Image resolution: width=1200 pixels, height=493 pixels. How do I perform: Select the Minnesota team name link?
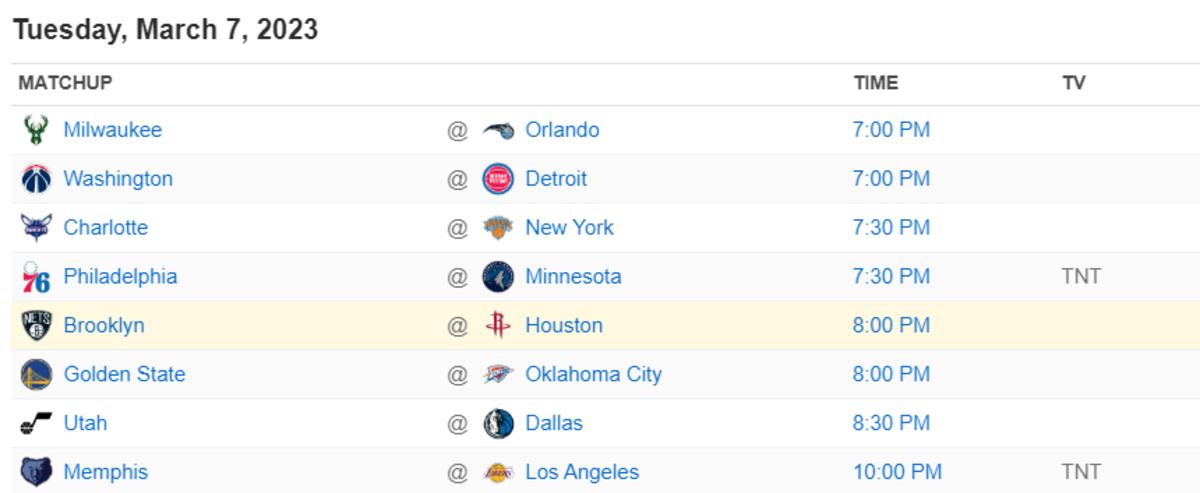tap(573, 277)
